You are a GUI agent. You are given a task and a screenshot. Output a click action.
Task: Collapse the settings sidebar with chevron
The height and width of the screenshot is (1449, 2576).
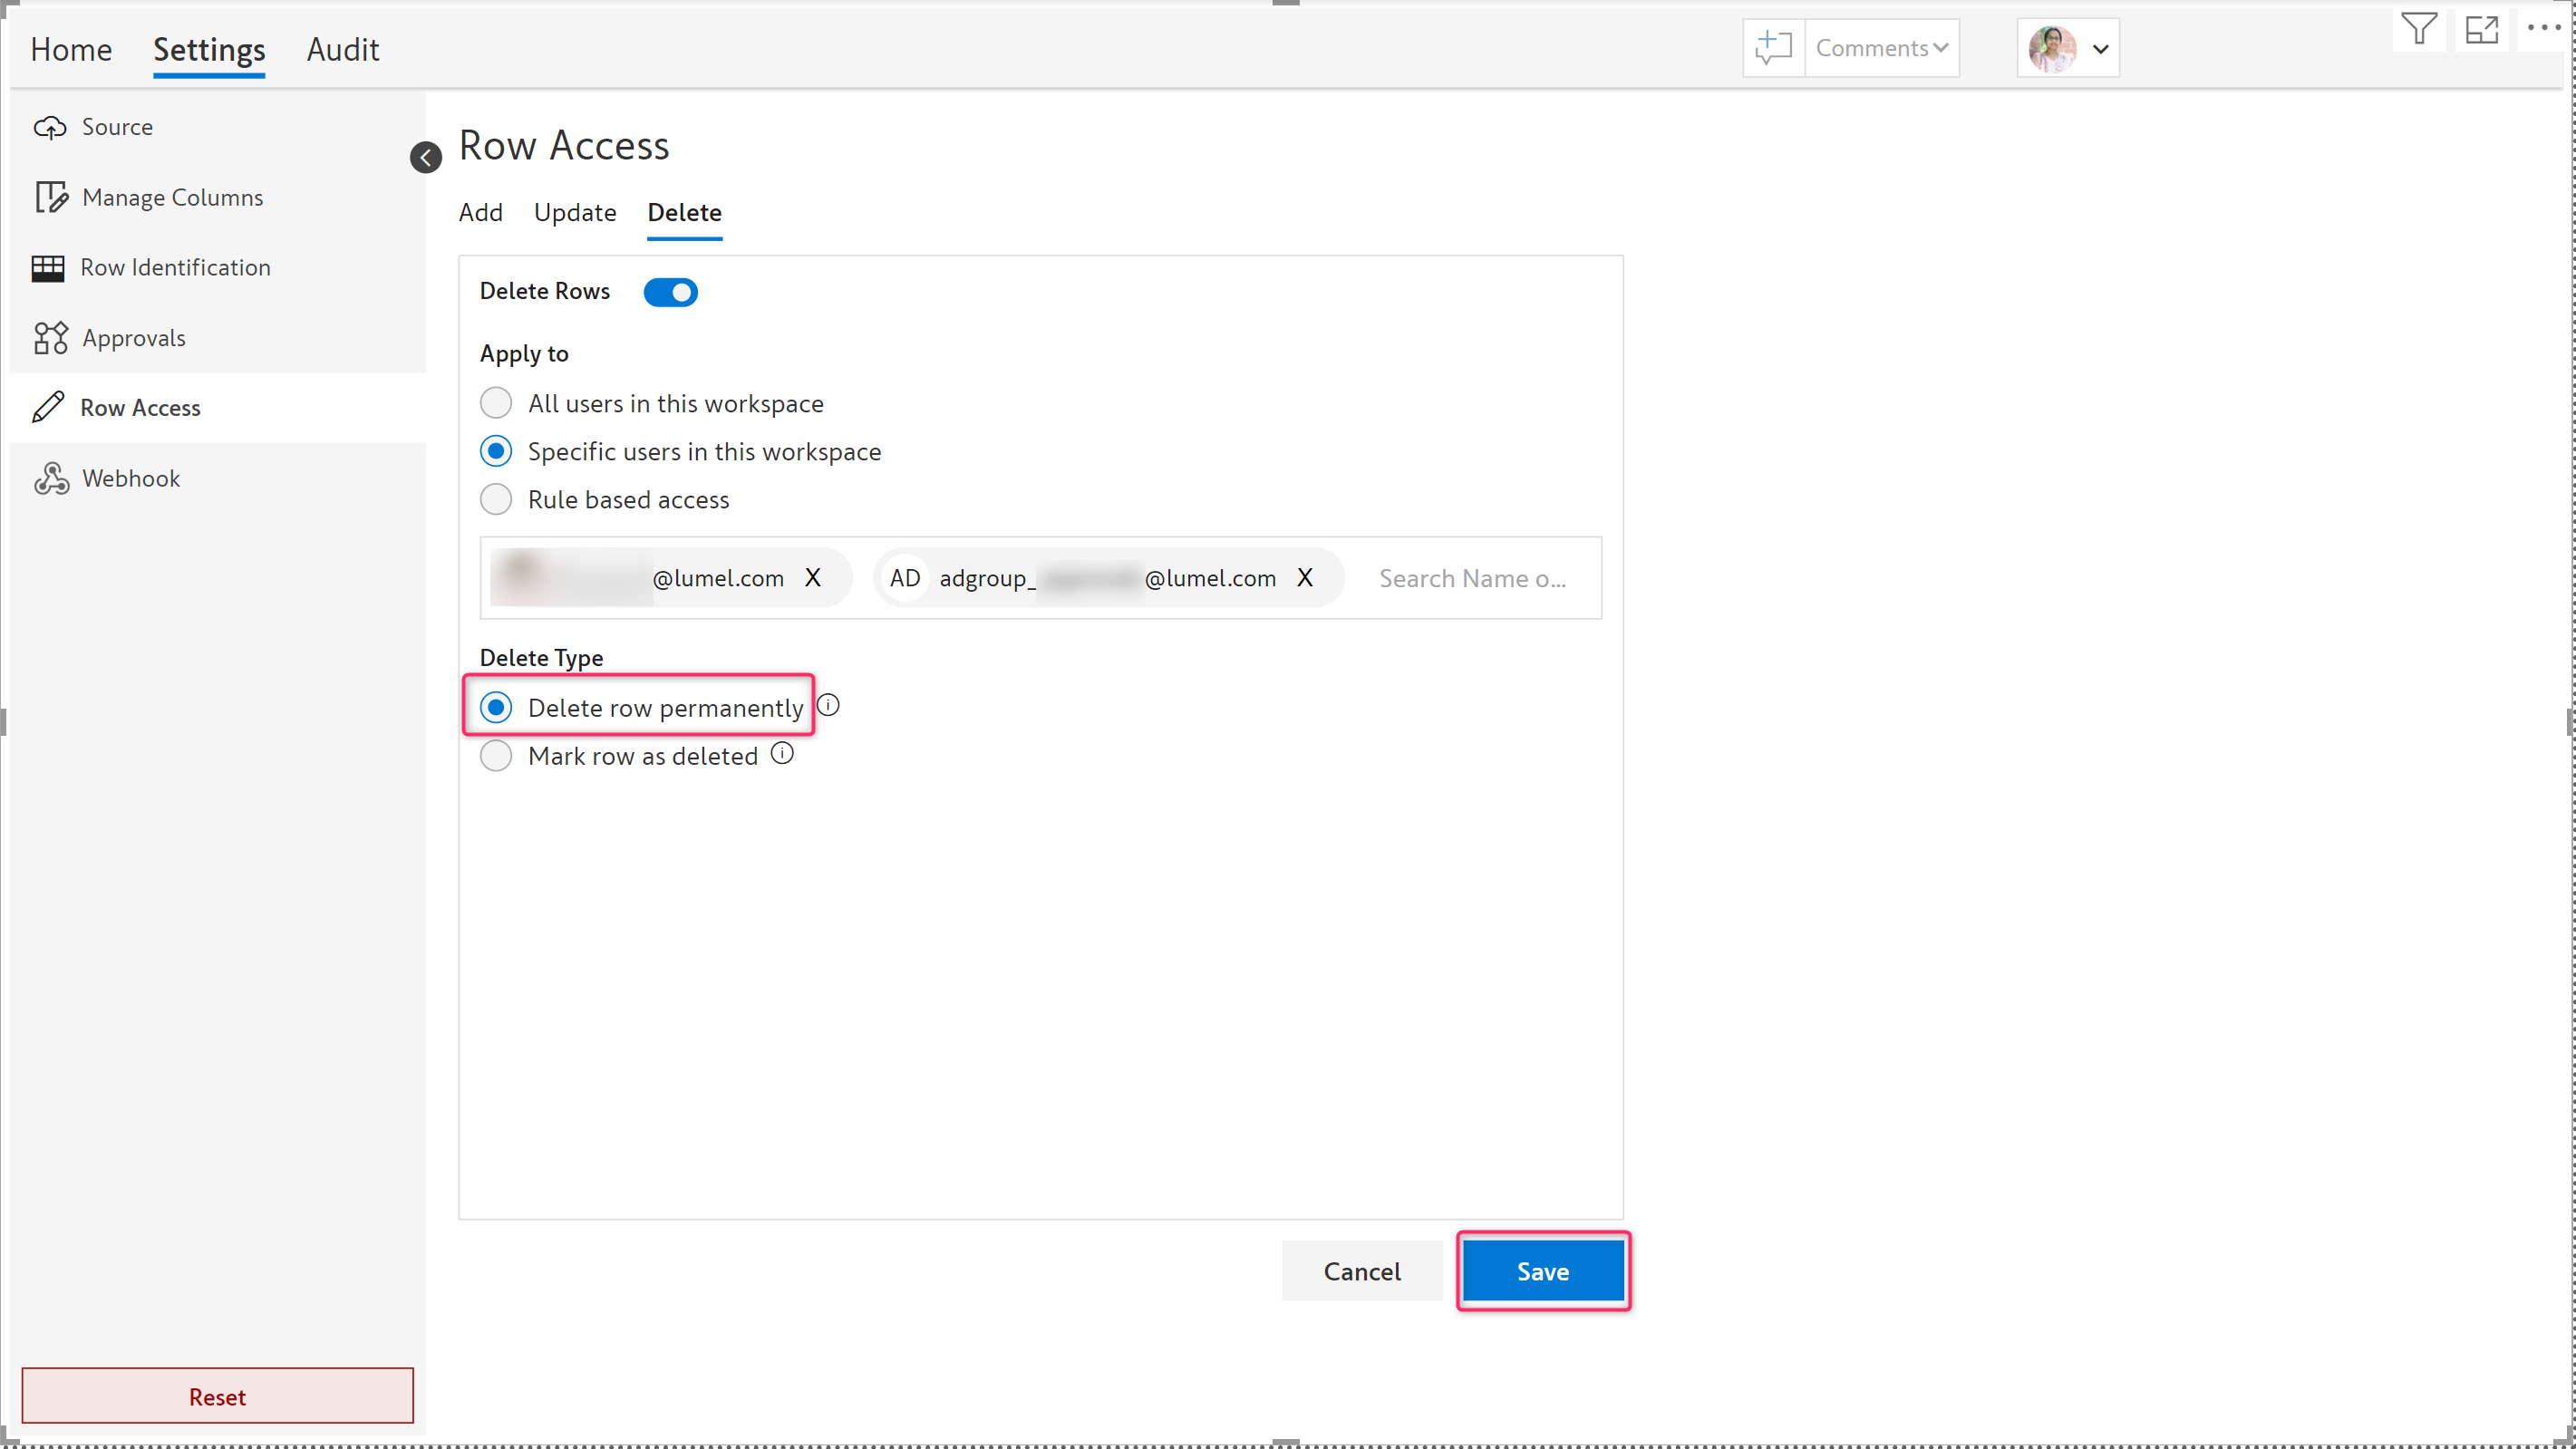pos(425,157)
